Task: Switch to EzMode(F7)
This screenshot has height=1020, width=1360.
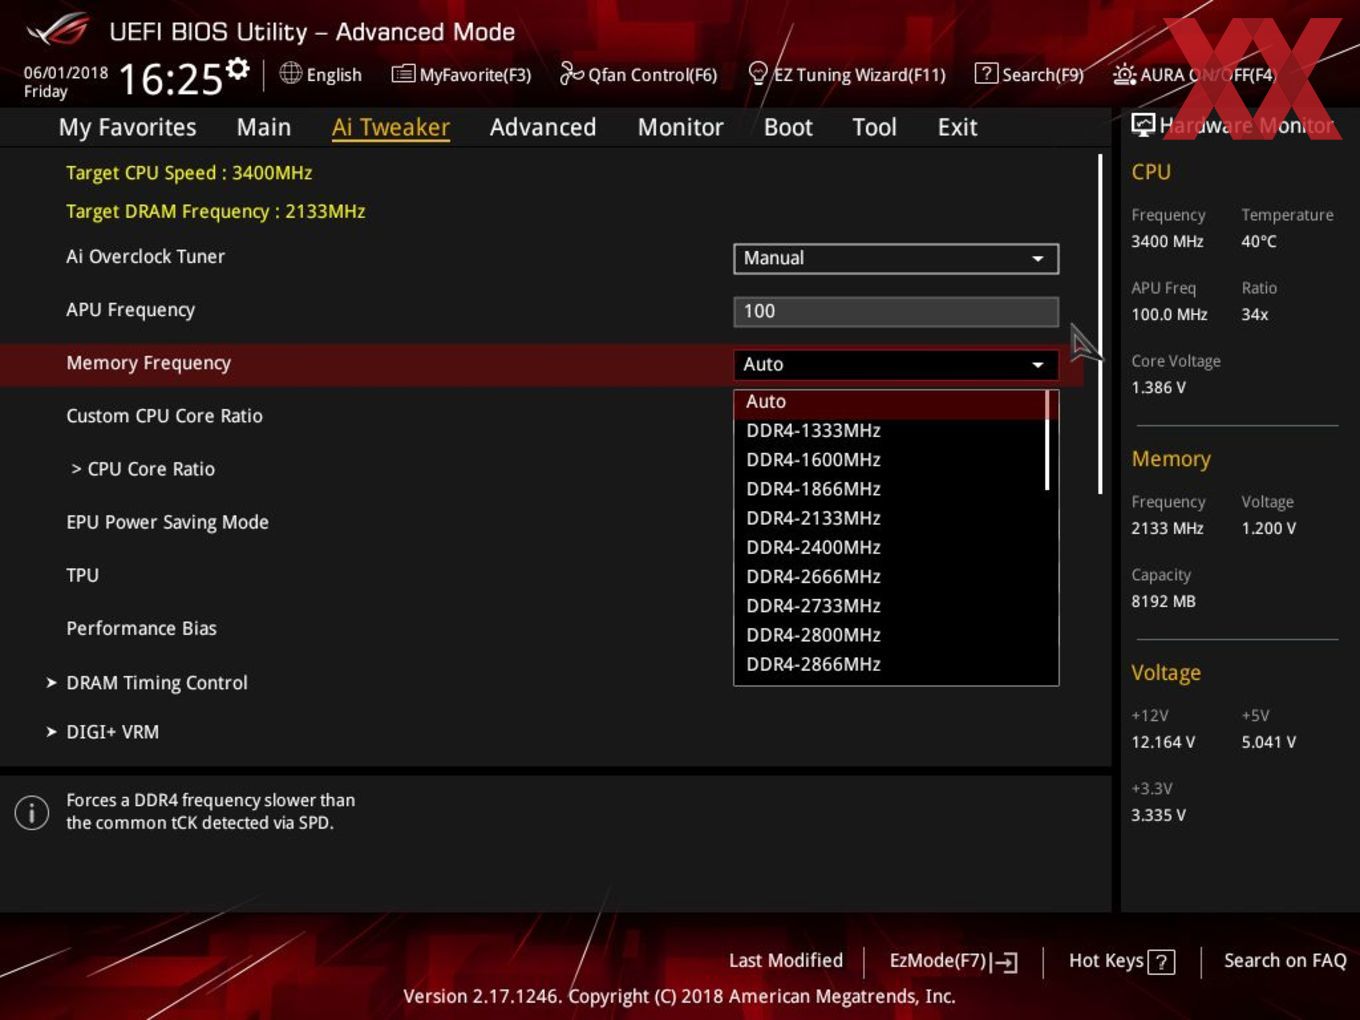Action: (953, 961)
